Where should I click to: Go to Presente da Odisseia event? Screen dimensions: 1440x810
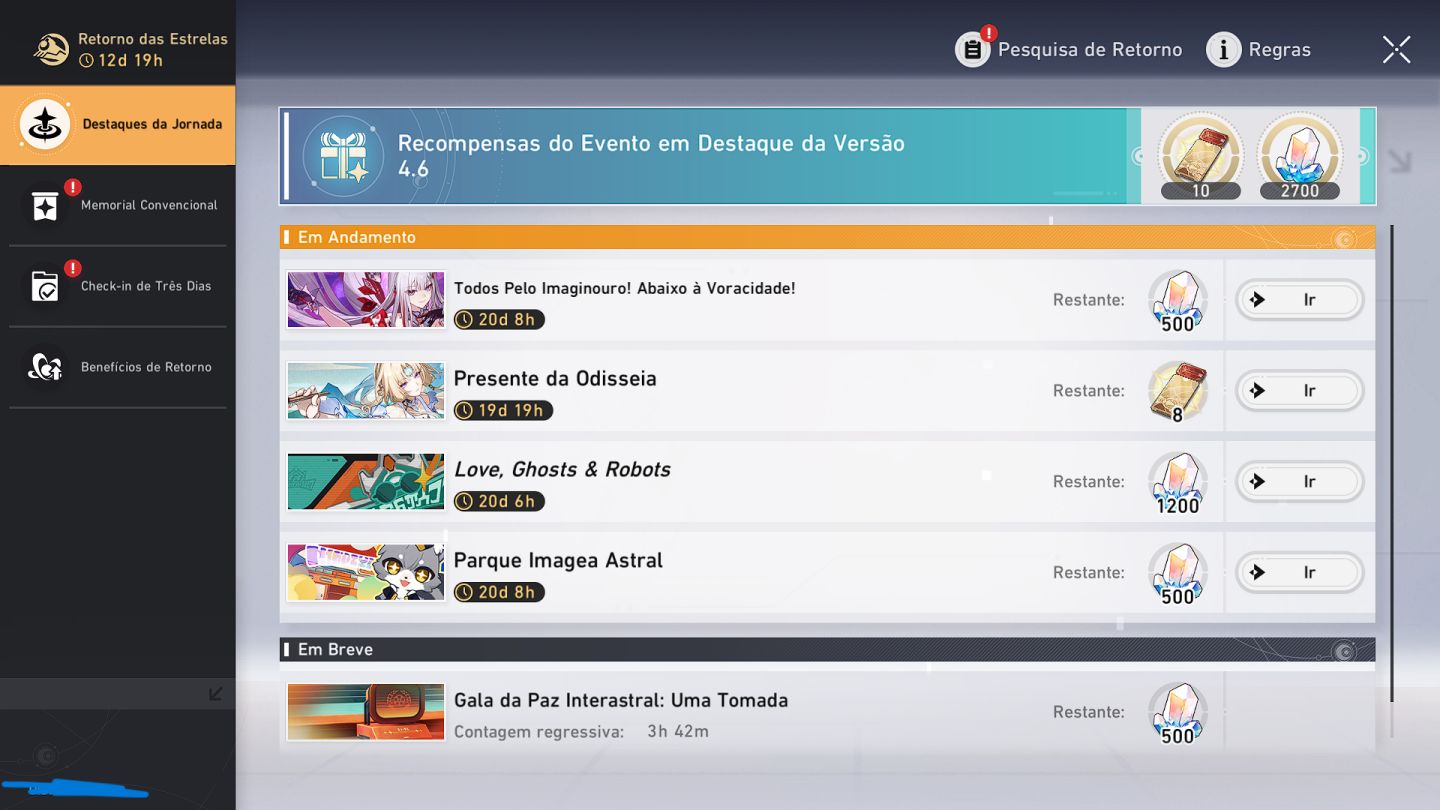pos(1300,391)
